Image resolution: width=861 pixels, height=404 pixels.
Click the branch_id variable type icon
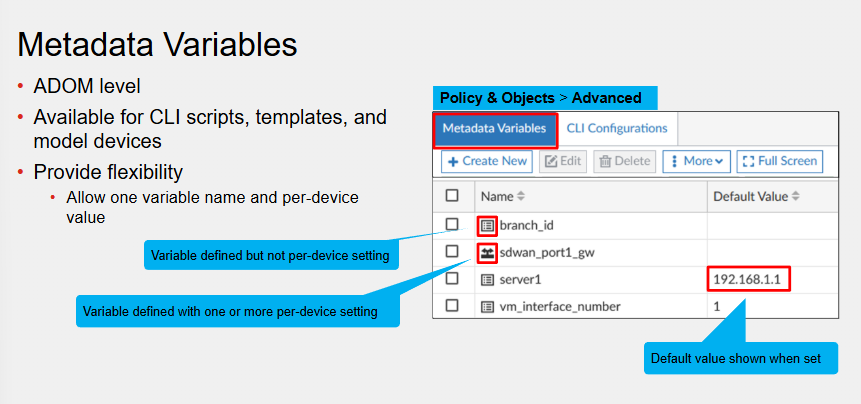(x=487, y=225)
